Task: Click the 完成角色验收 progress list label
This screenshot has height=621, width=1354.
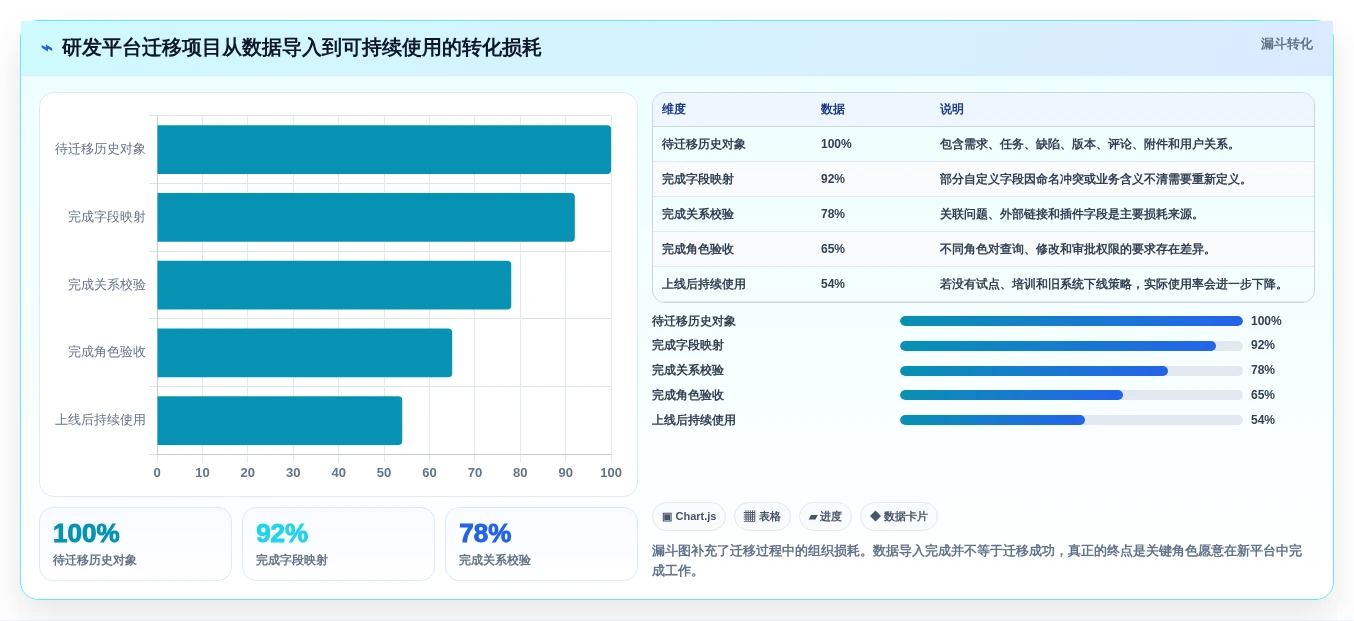Action: point(688,395)
